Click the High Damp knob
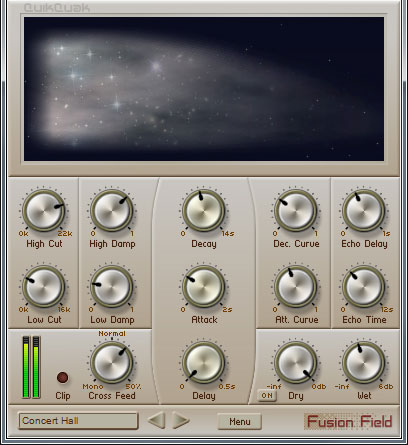 coord(112,211)
